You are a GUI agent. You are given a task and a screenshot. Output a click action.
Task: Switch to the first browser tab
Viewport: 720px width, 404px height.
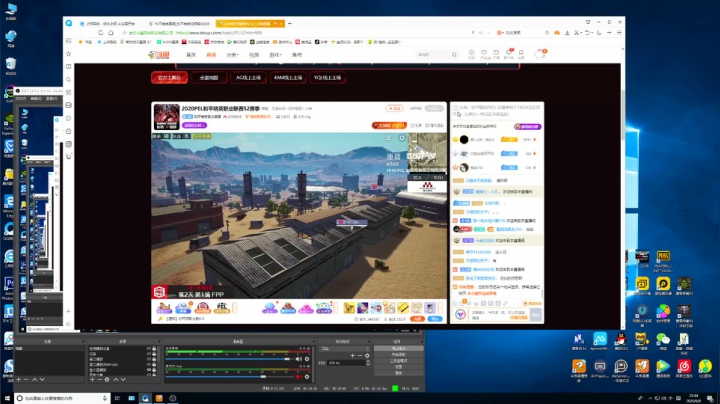coord(110,23)
